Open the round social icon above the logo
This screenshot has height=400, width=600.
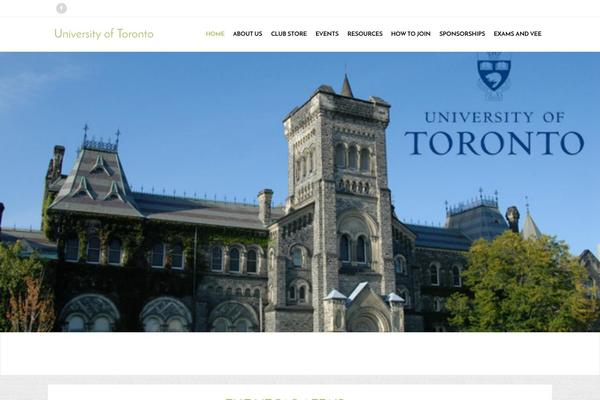pos(61,8)
